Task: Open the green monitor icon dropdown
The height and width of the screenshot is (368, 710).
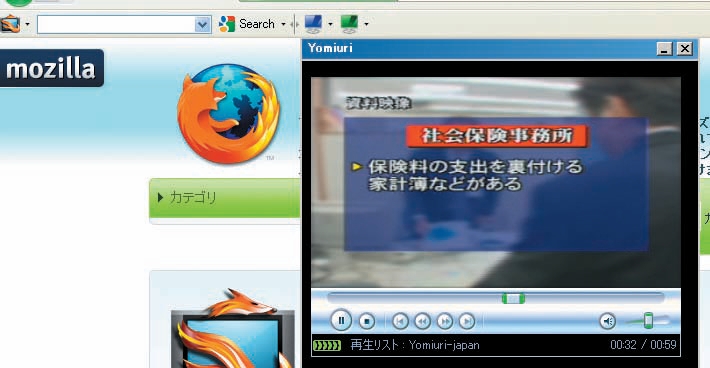Action: [366, 24]
